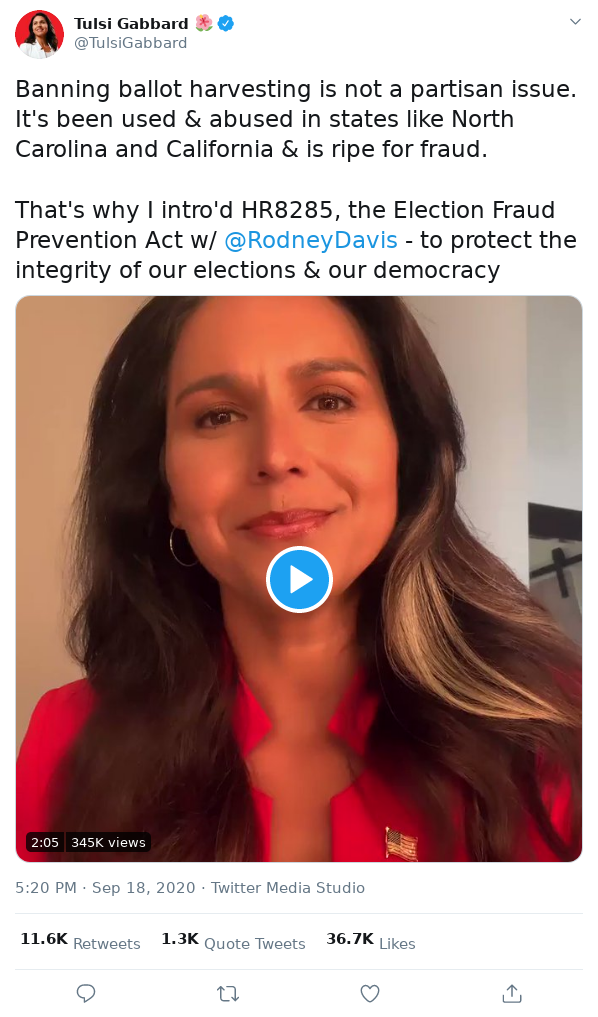Click the 2:05 video duration badge
Image resolution: width=598 pixels, height=1017 pixels.
[x=45, y=842]
